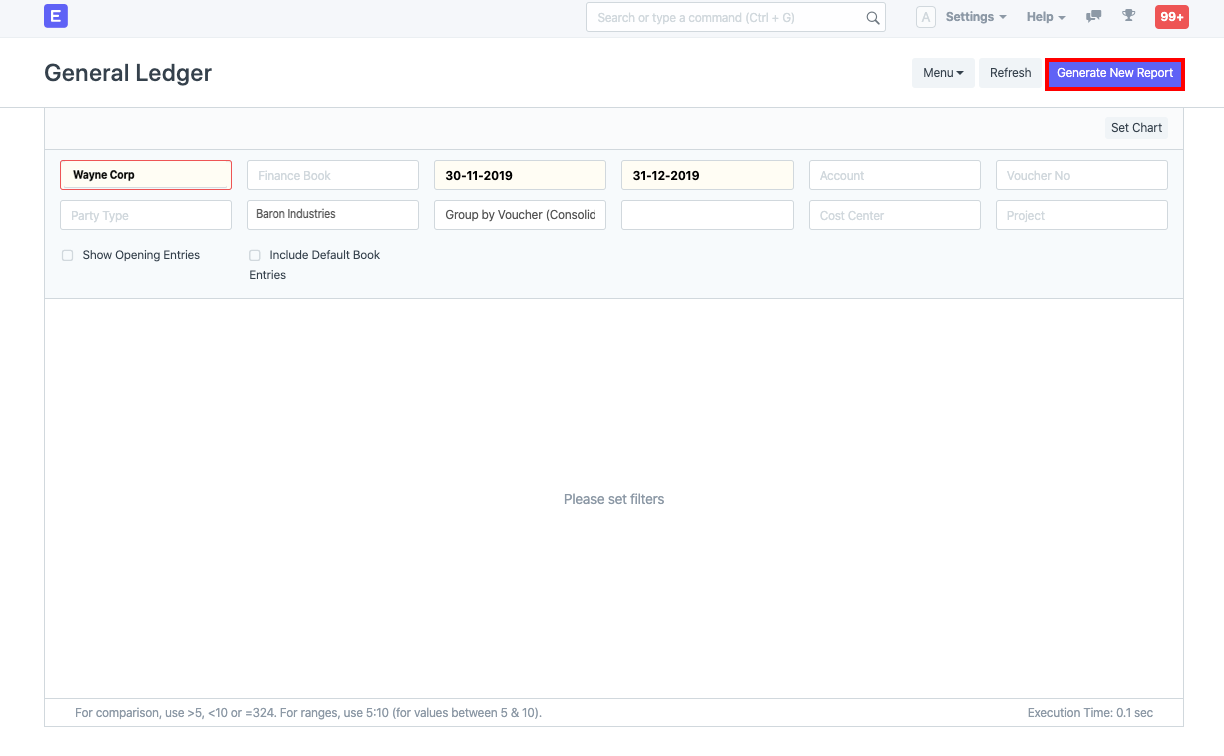Click the ERPNext home logo
The width and height of the screenshot is (1224, 756).
pos(55,16)
